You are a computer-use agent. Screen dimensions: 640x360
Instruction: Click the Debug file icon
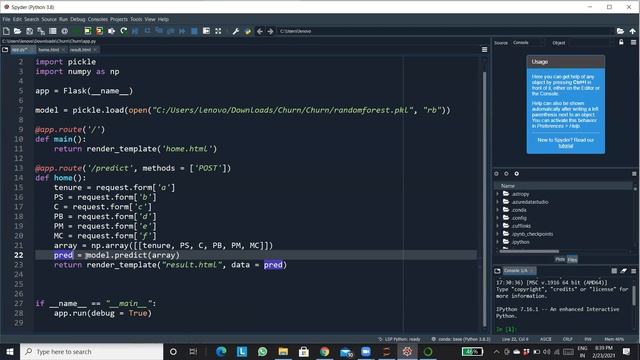coord(135,31)
